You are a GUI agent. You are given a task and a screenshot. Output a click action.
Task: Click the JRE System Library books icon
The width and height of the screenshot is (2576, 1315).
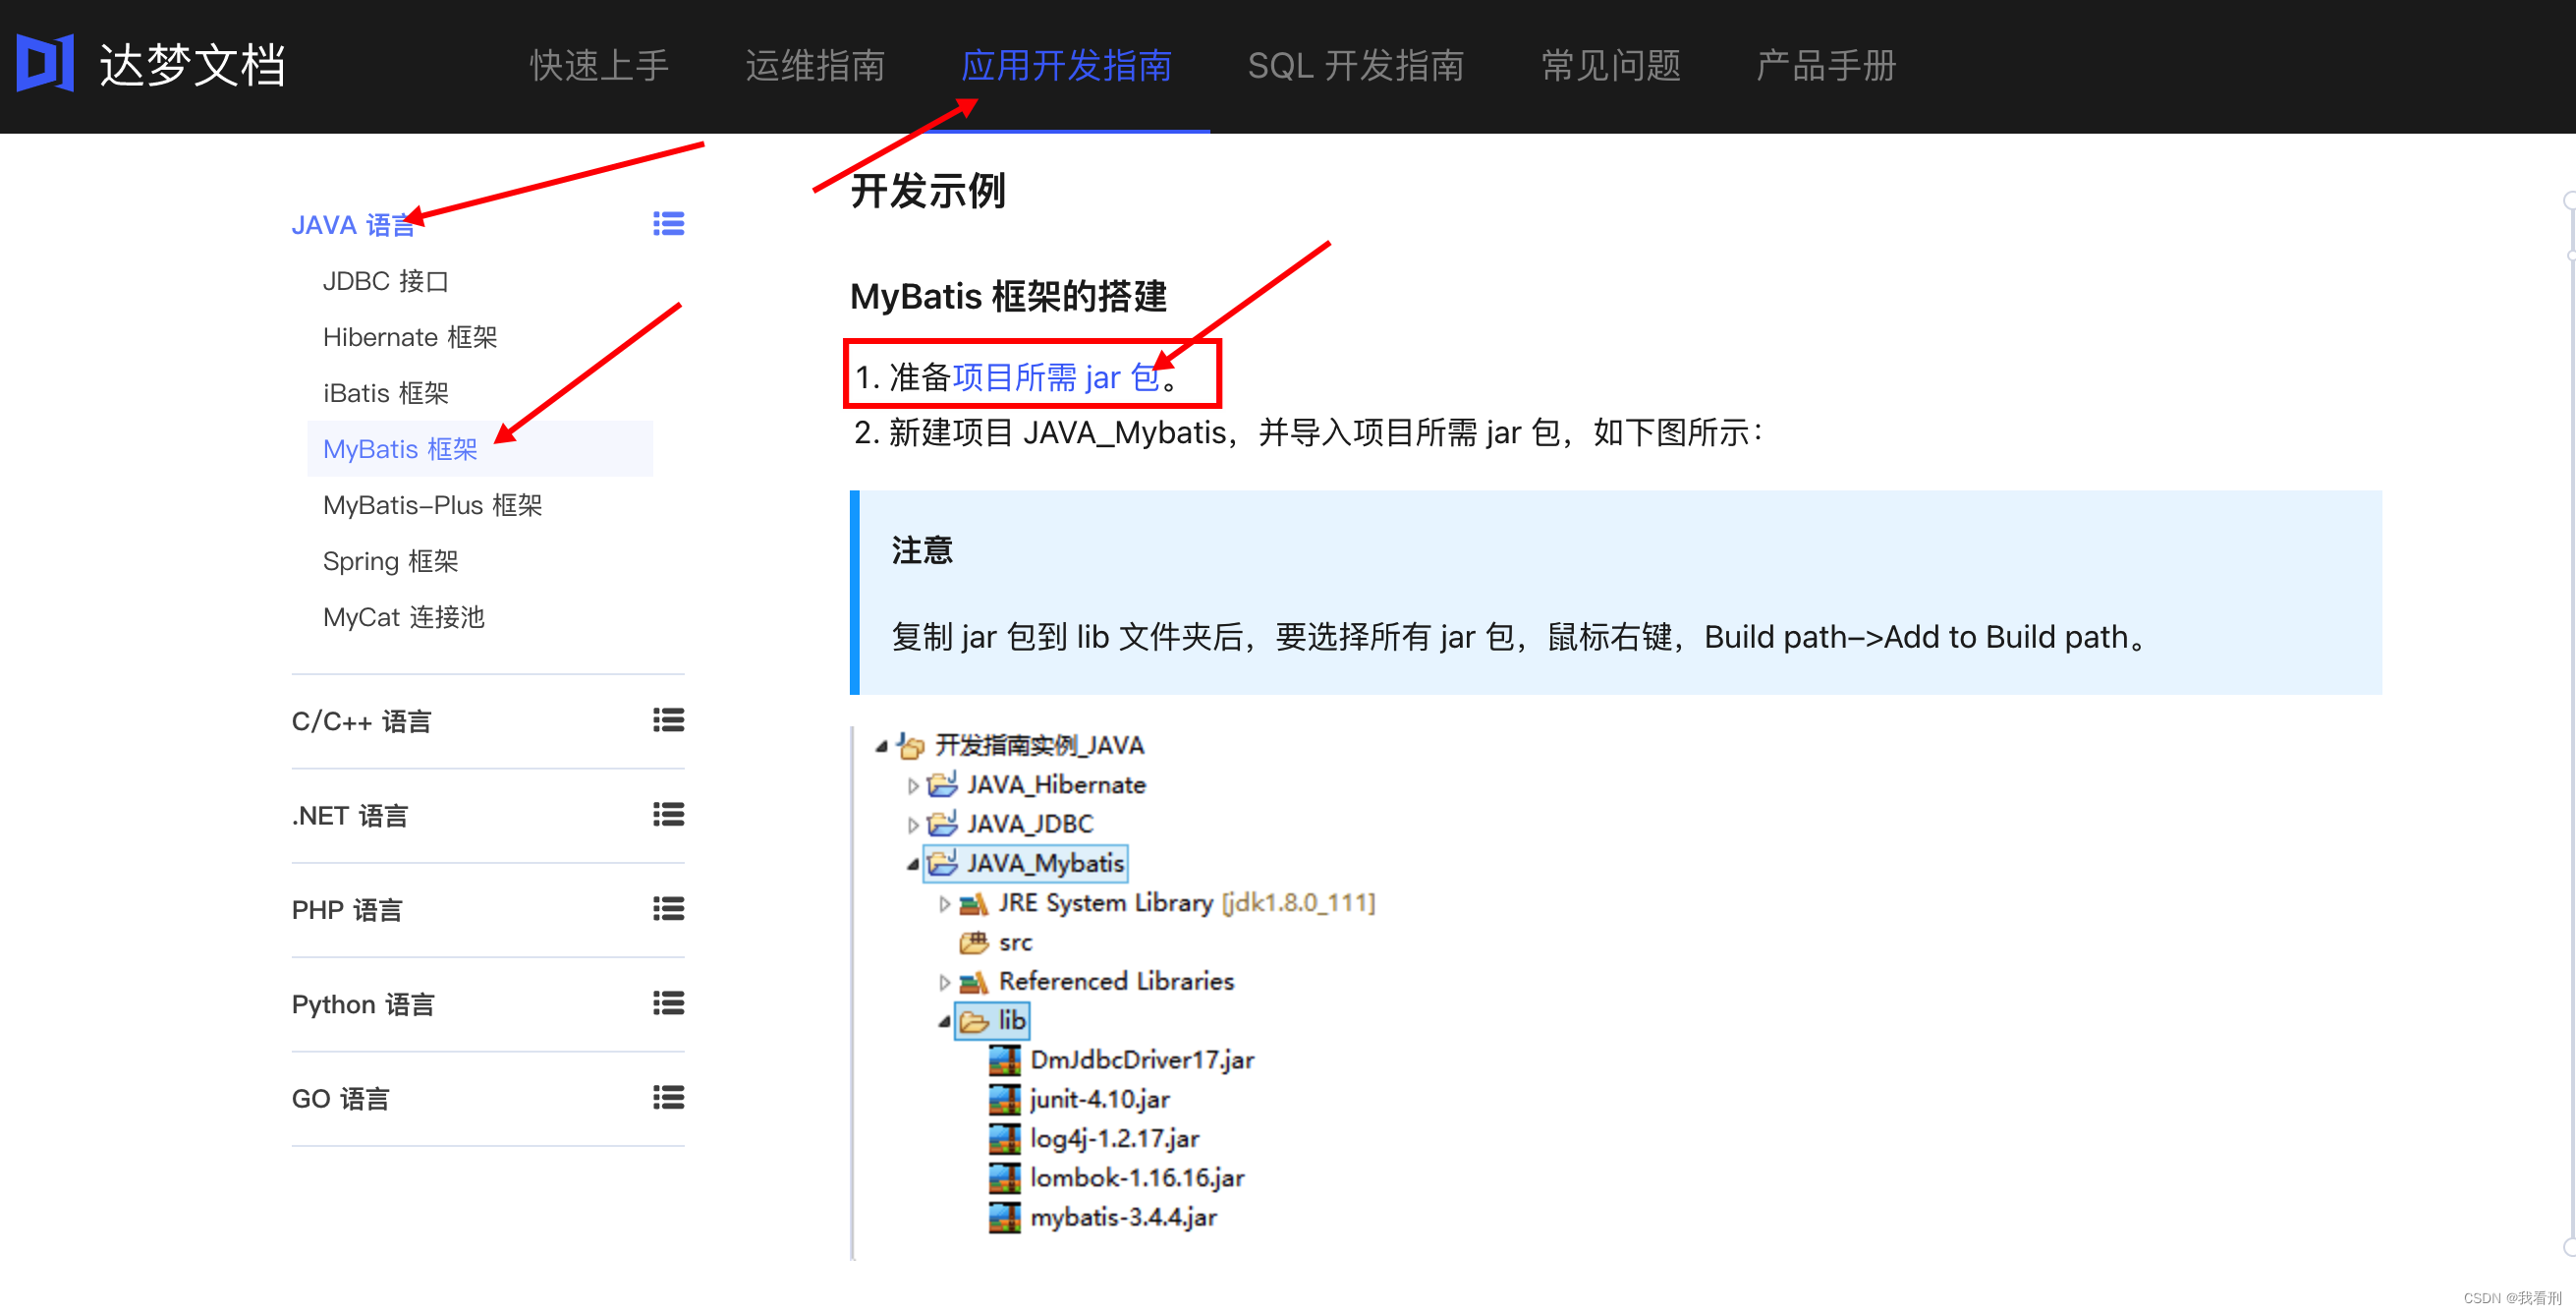973,904
